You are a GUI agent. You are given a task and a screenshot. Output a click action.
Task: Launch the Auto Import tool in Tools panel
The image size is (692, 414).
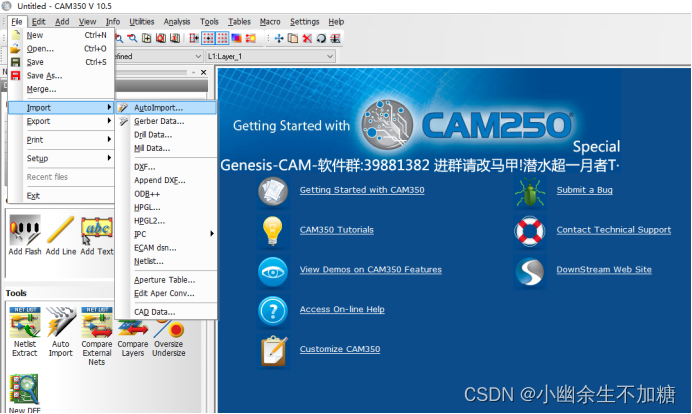(x=60, y=323)
